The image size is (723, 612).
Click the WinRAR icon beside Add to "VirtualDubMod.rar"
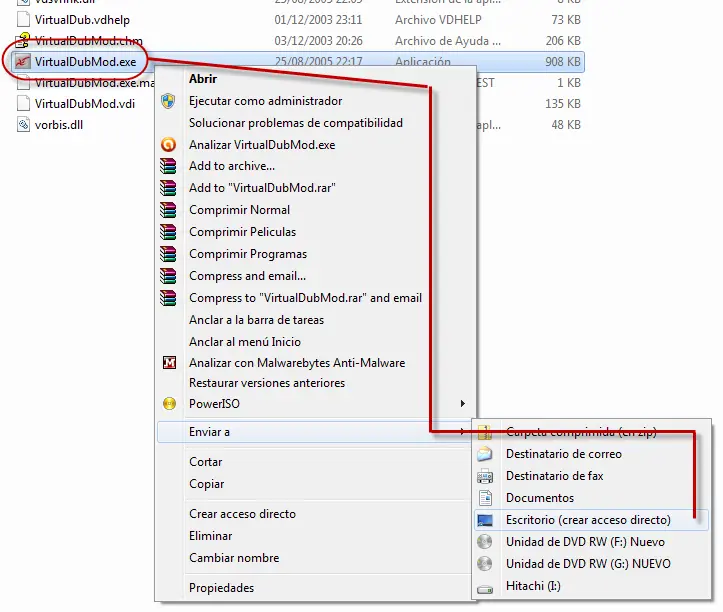(168, 188)
